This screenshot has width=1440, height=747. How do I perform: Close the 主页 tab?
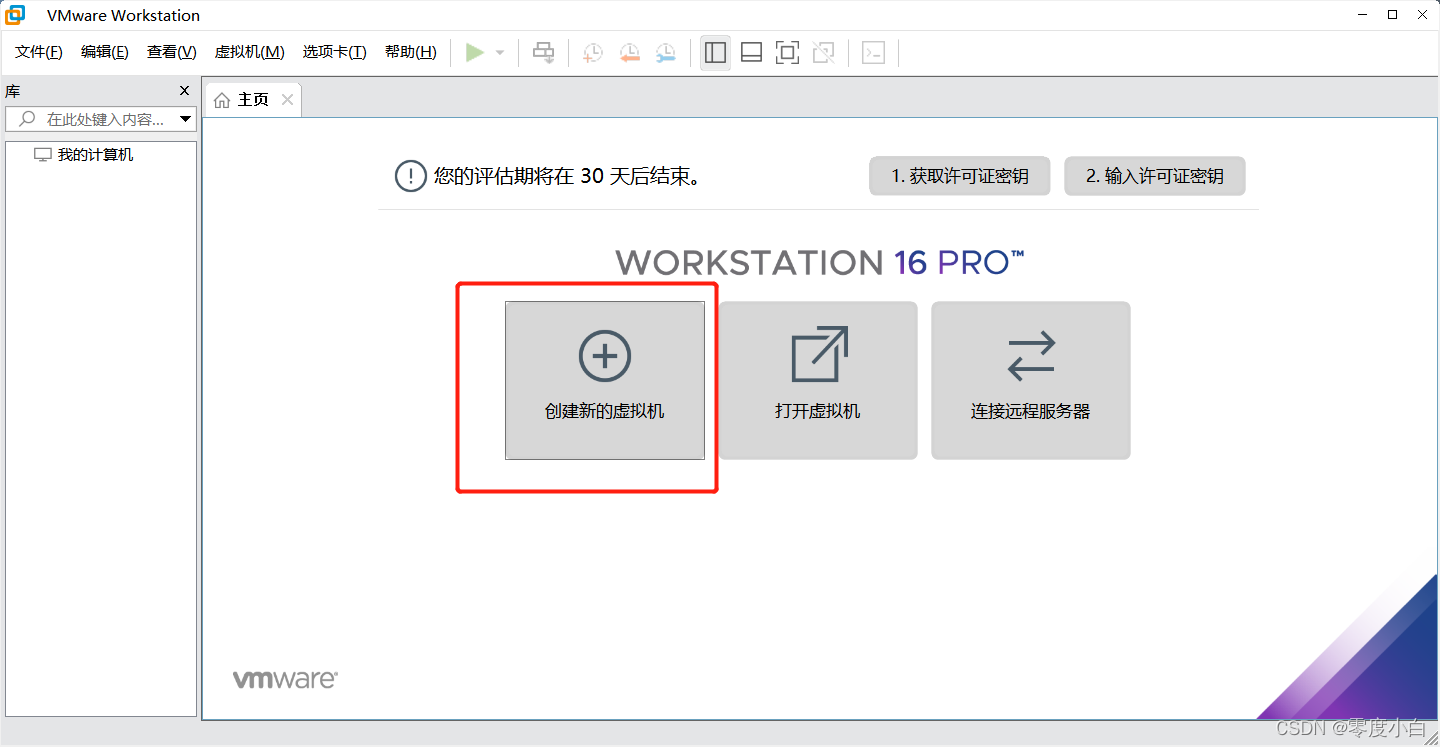[x=287, y=100]
